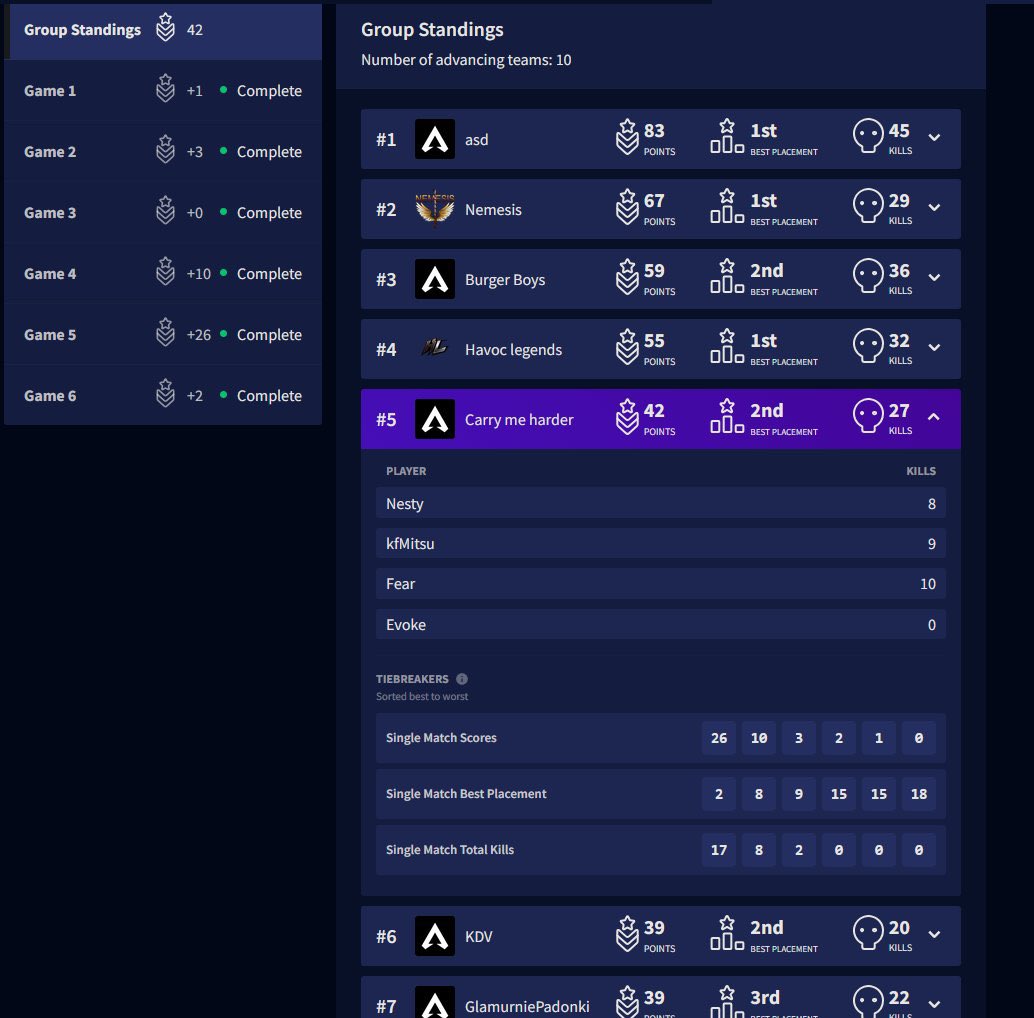Image resolution: width=1034 pixels, height=1018 pixels.
Task: Select Game 6 in sidebar
Action: point(163,396)
